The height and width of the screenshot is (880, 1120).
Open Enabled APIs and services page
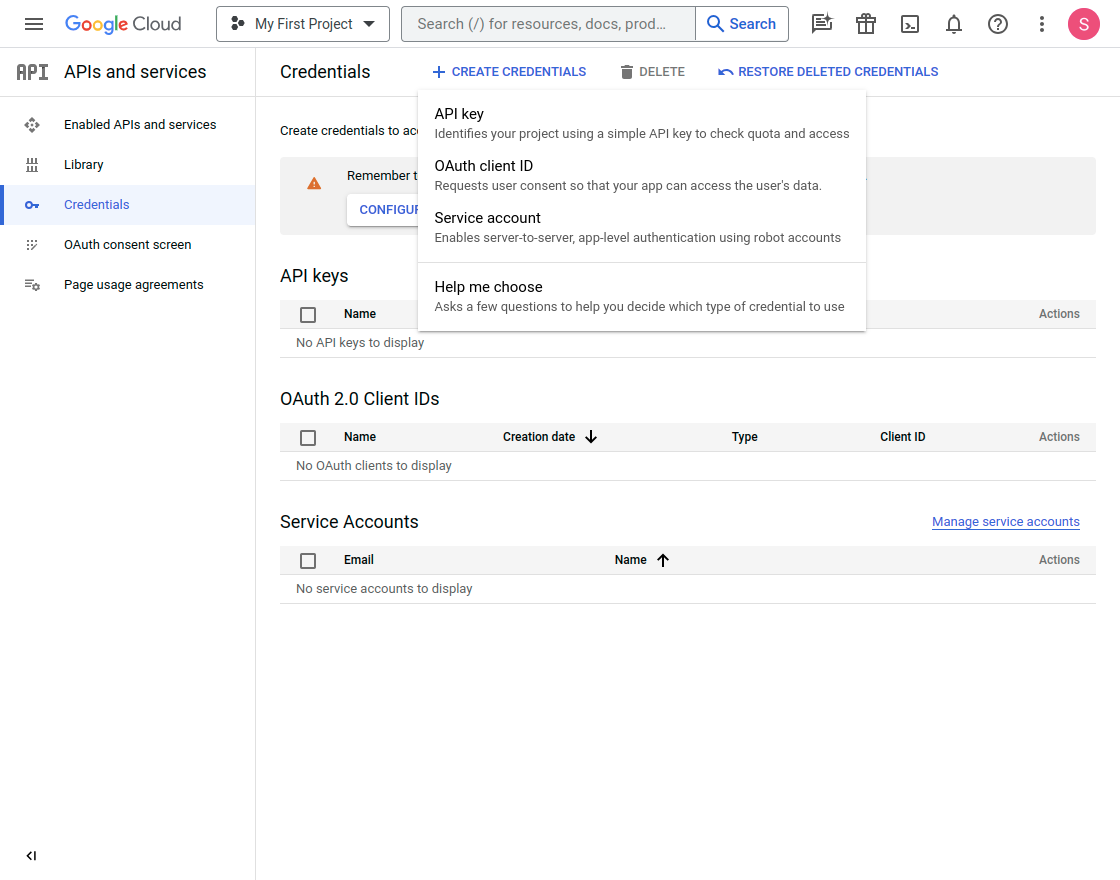click(x=129, y=125)
